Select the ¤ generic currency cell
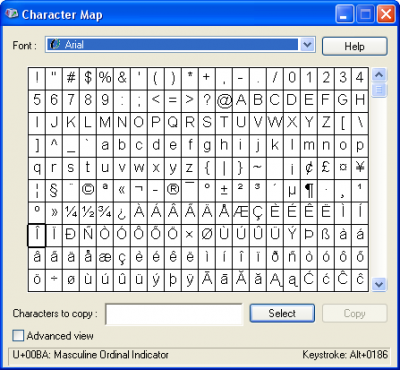This screenshot has width=400, height=370. point(343,168)
